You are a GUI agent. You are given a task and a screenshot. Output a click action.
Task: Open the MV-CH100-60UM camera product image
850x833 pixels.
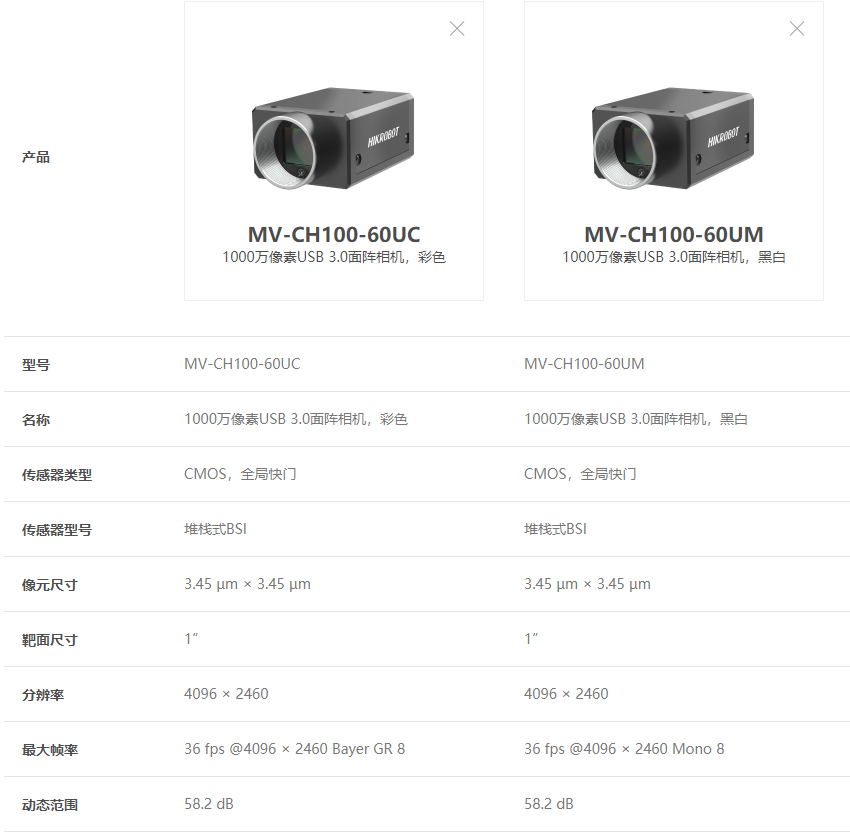point(673,138)
